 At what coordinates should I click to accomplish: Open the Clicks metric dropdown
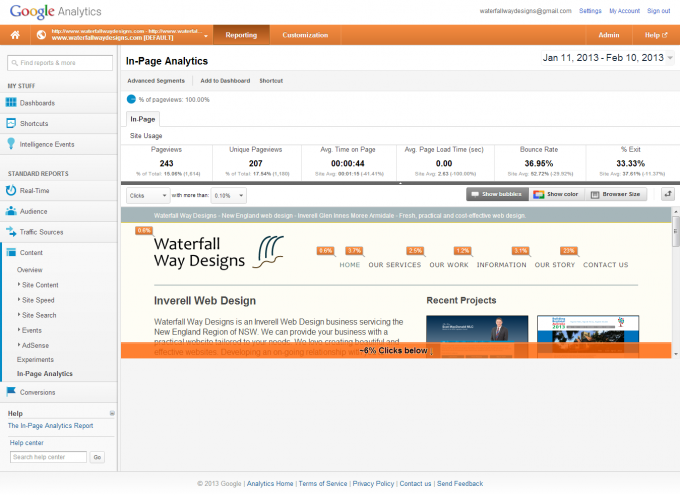pos(148,196)
